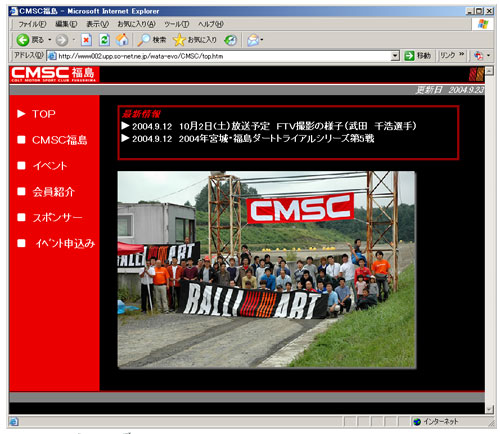Expand the address bar dropdown arrow
Screen dimensions: 500x434
pyautogui.click(x=395, y=56)
